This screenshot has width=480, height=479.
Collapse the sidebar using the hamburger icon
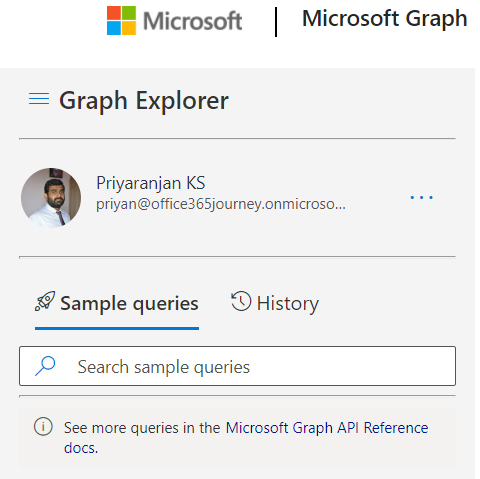(x=39, y=99)
